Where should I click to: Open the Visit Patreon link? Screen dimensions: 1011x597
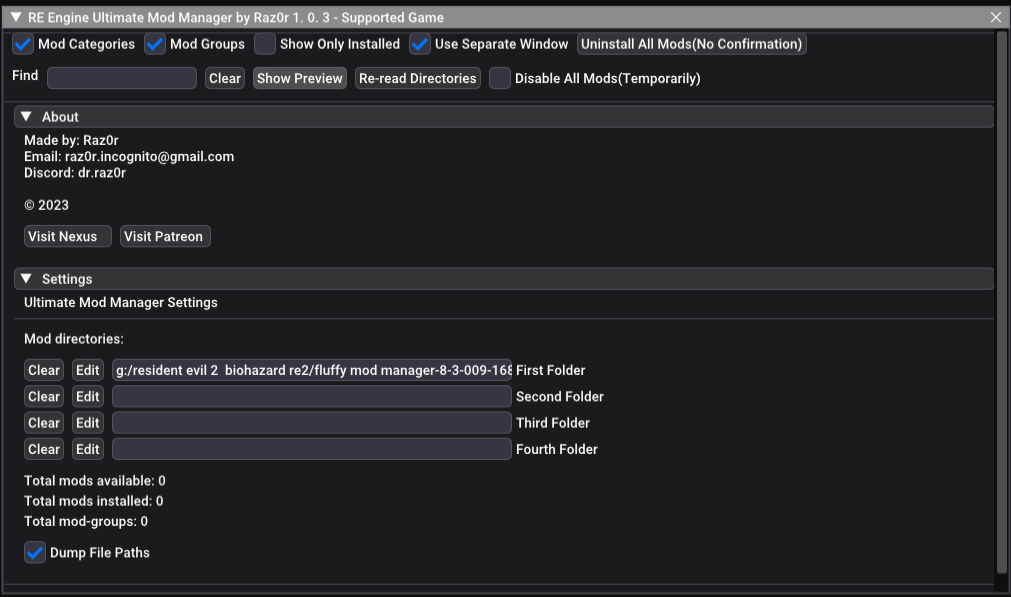(x=165, y=236)
